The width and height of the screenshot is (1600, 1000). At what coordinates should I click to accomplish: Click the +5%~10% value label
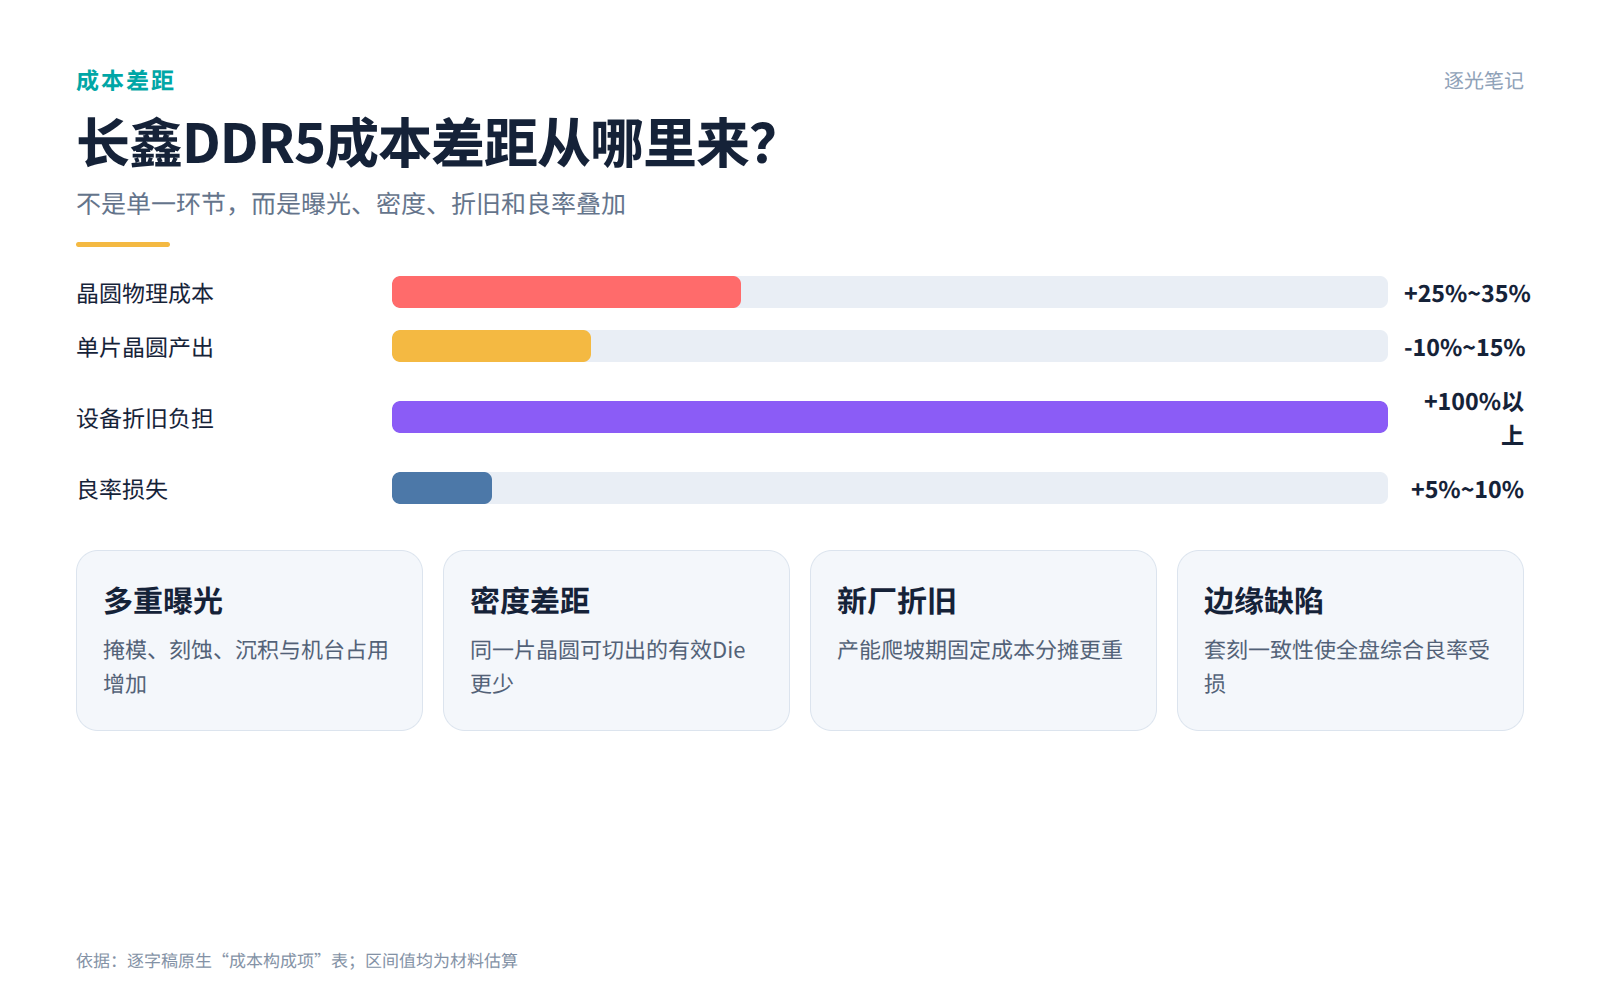[x=1467, y=490]
